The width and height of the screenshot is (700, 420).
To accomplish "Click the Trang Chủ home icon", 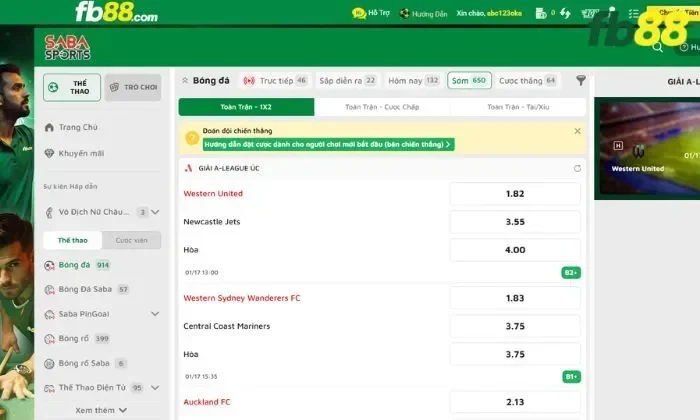I will 50,127.
